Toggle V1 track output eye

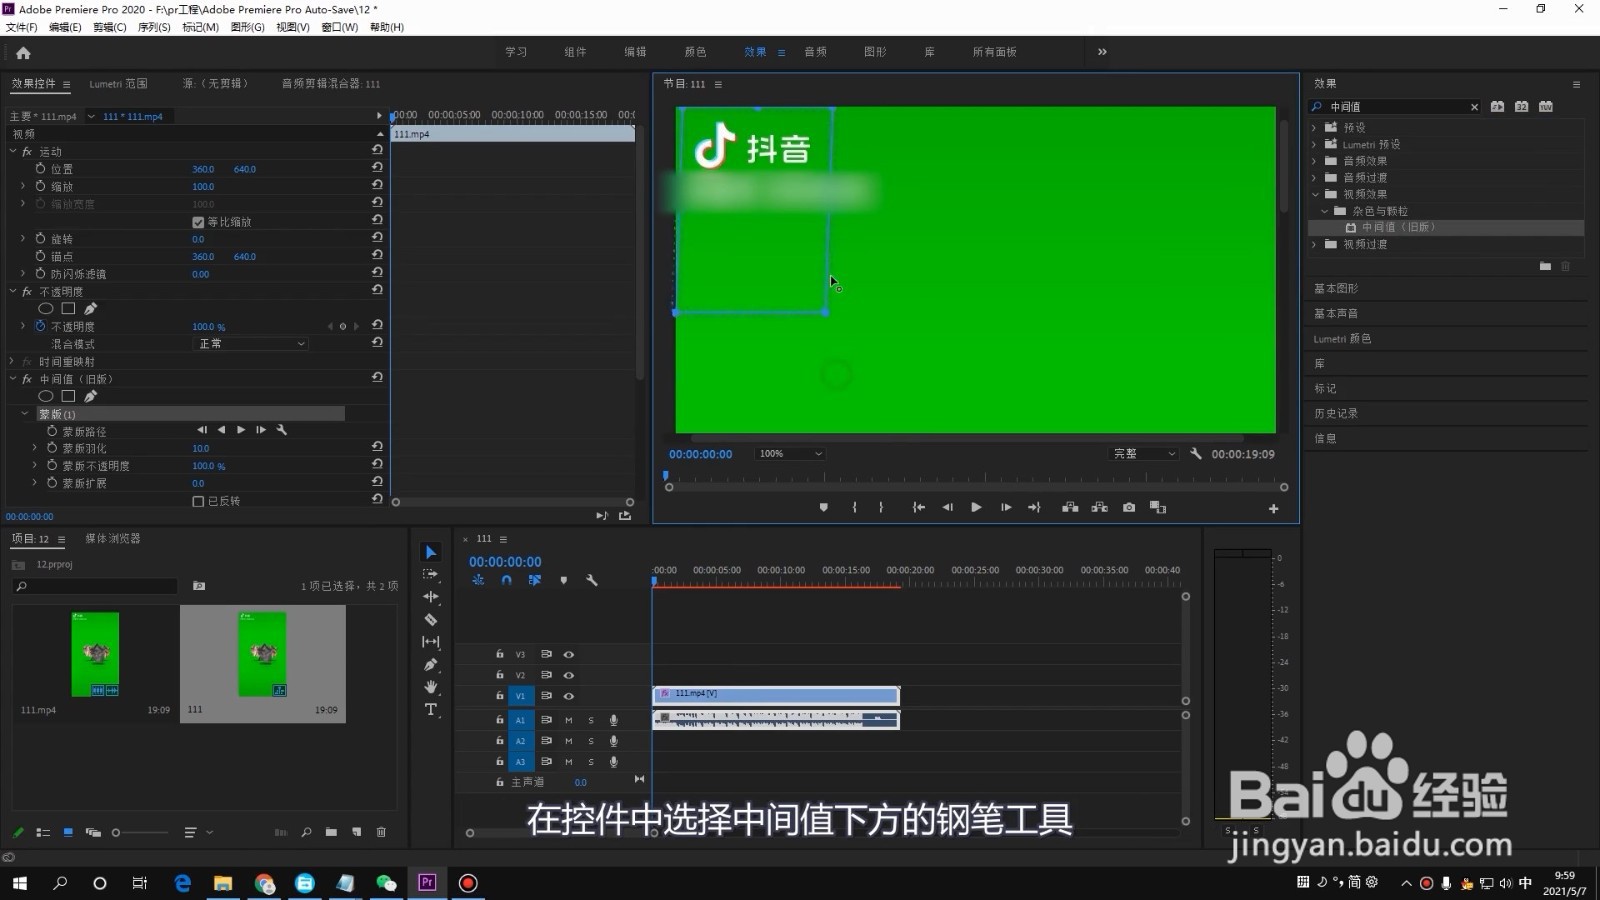(569, 696)
